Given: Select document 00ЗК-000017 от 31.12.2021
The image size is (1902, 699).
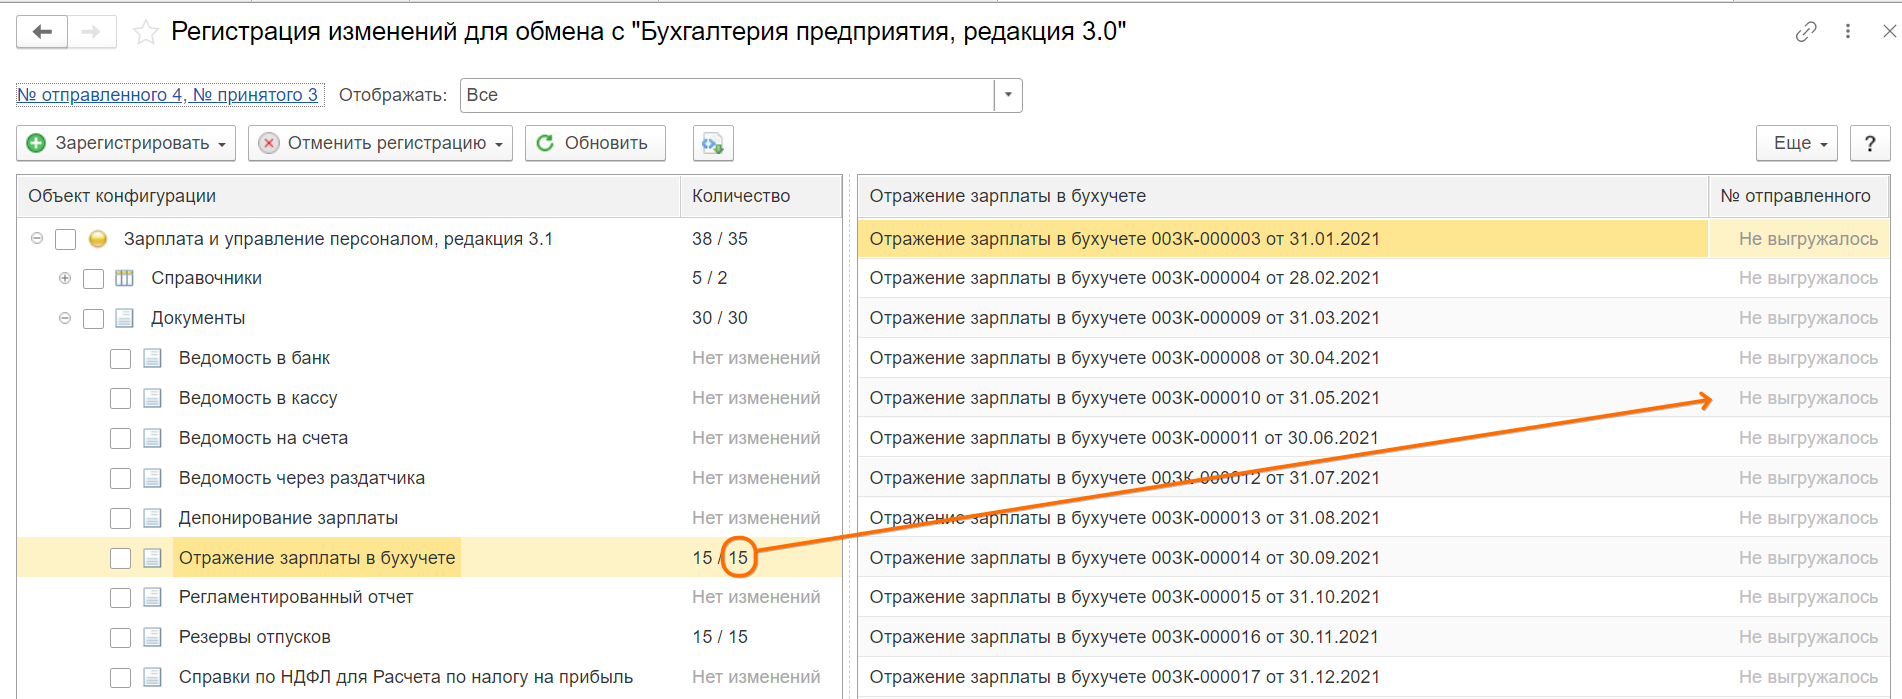Looking at the screenshot, I should click(1283, 677).
